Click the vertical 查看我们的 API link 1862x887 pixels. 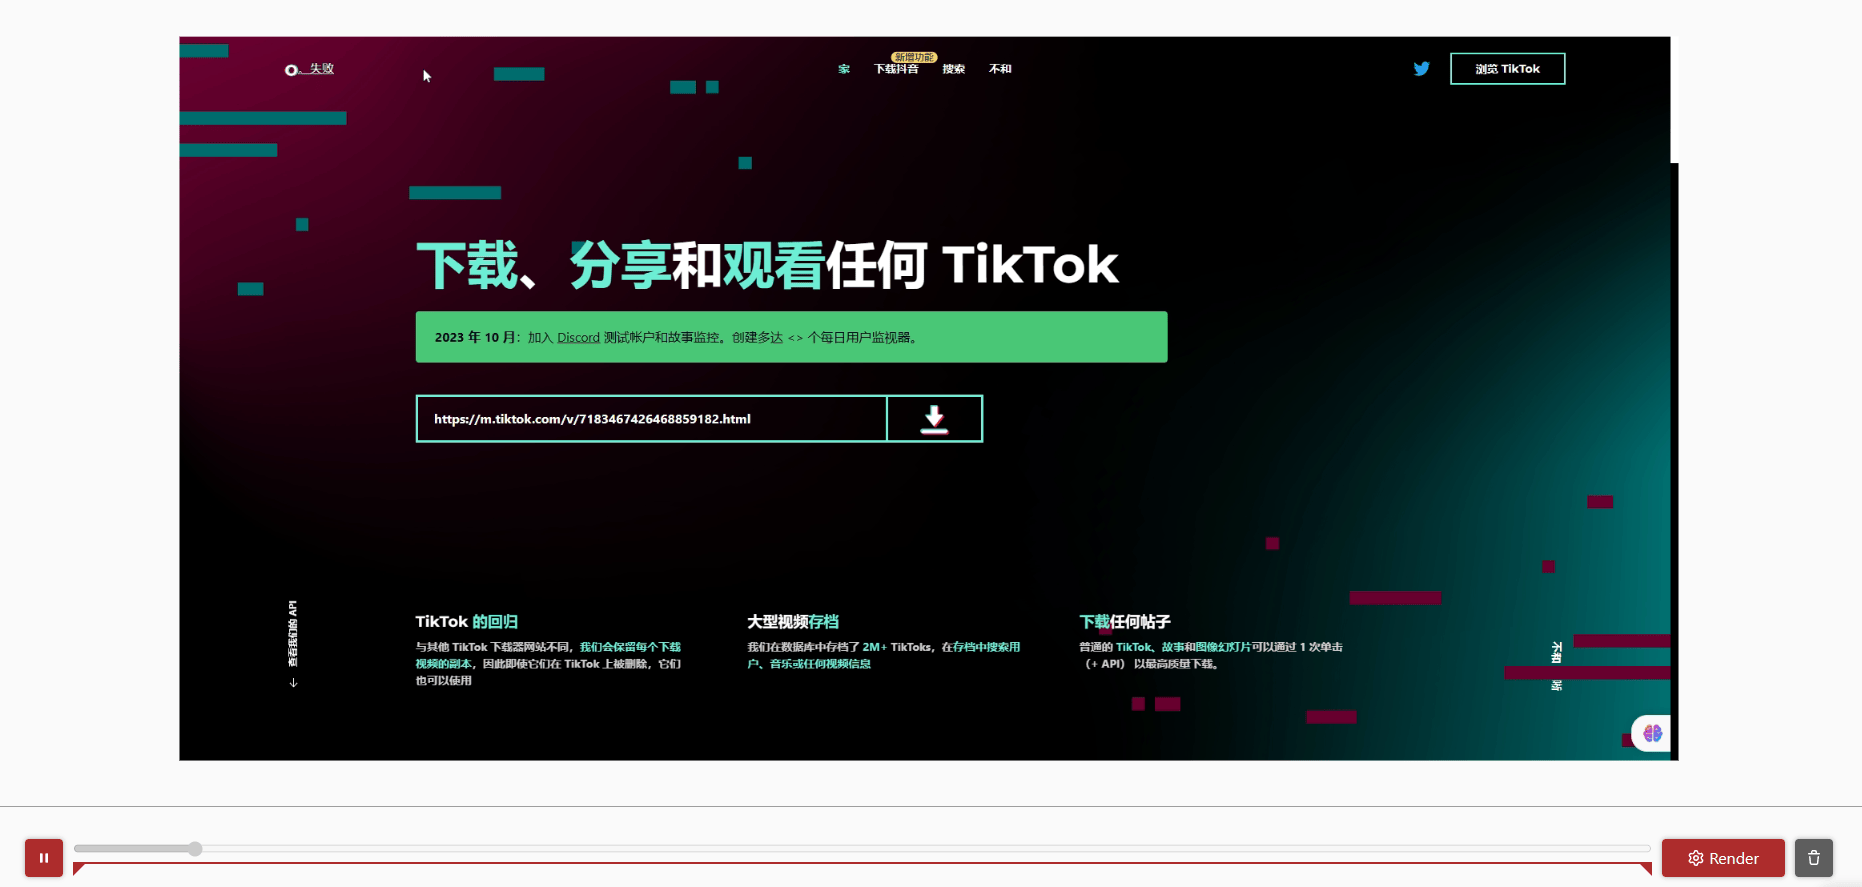pyautogui.click(x=293, y=633)
